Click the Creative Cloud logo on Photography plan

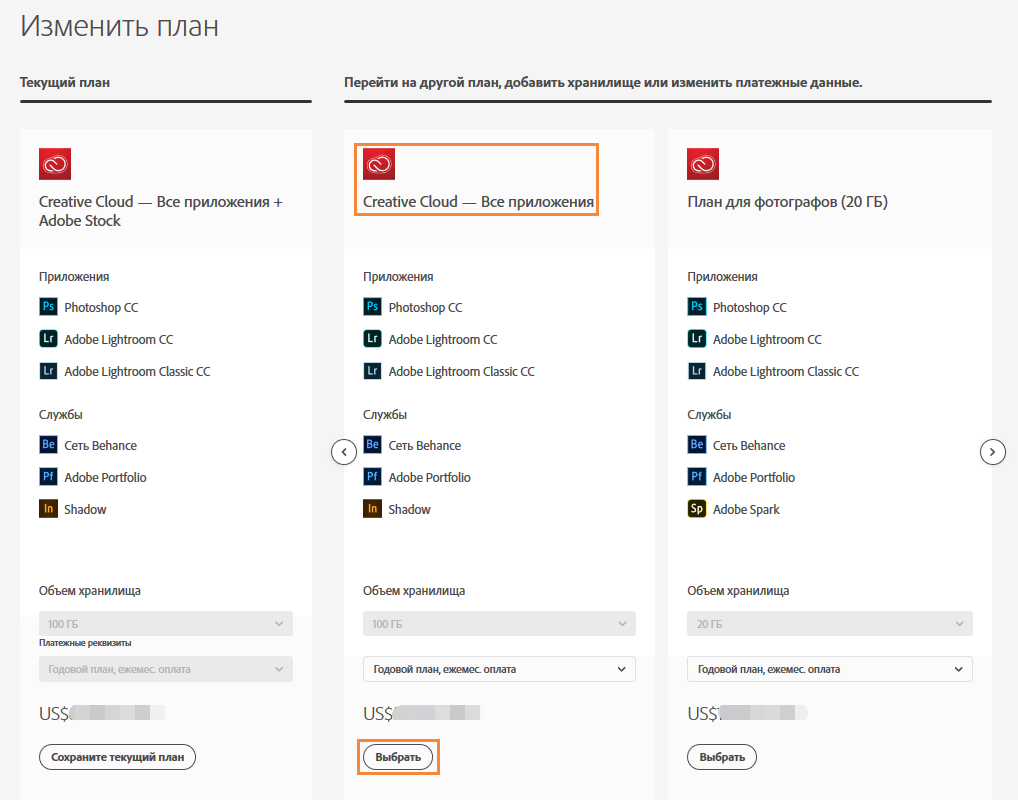703,164
